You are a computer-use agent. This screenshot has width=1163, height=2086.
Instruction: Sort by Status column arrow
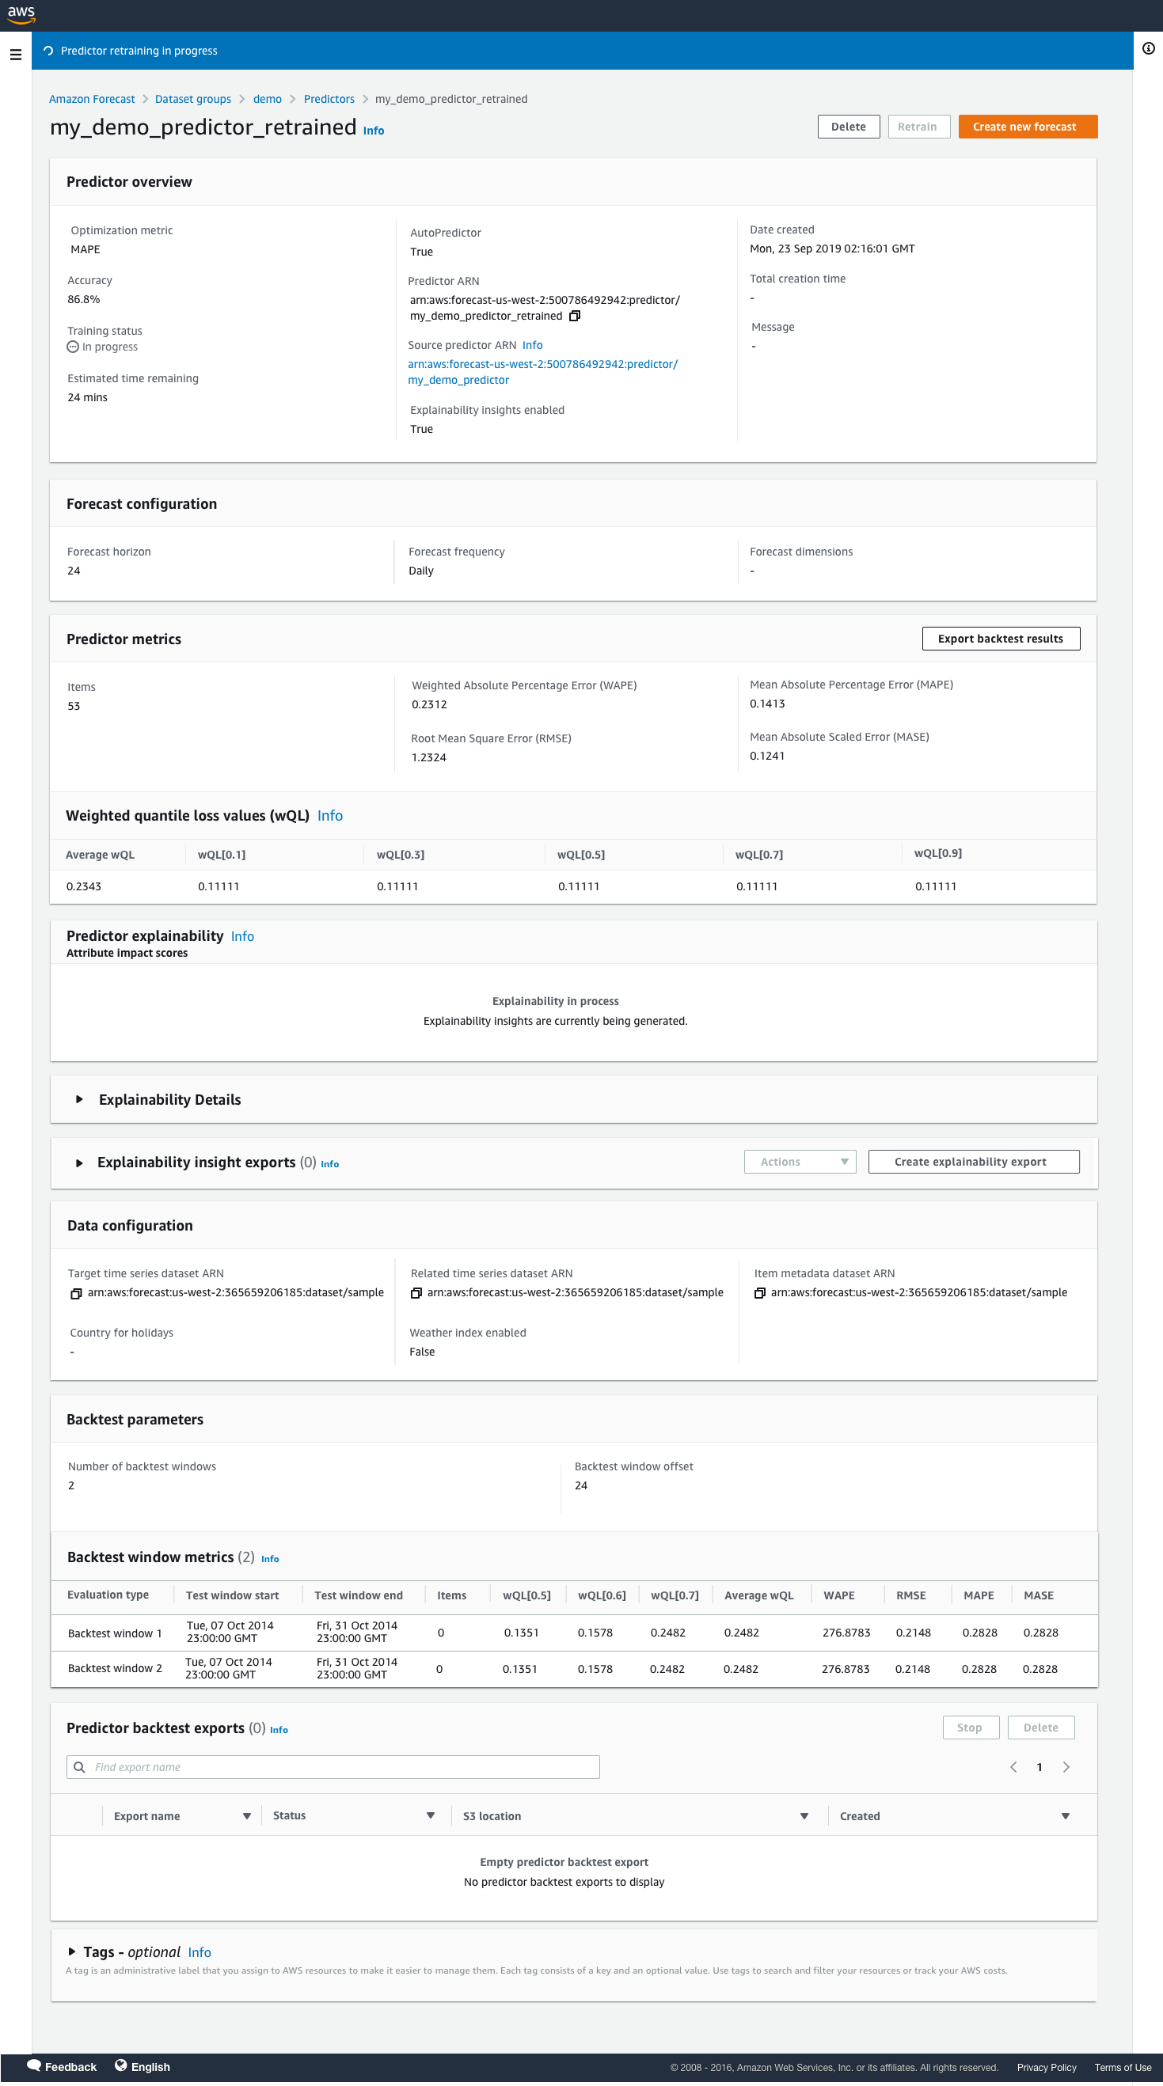pyautogui.click(x=431, y=1816)
